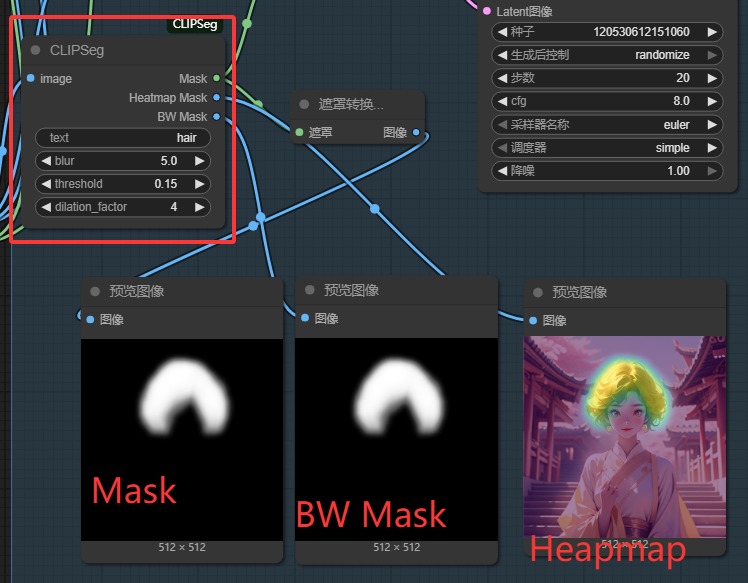Decrease threshold value with left arrow
Image resolution: width=748 pixels, height=583 pixels.
click(45, 184)
